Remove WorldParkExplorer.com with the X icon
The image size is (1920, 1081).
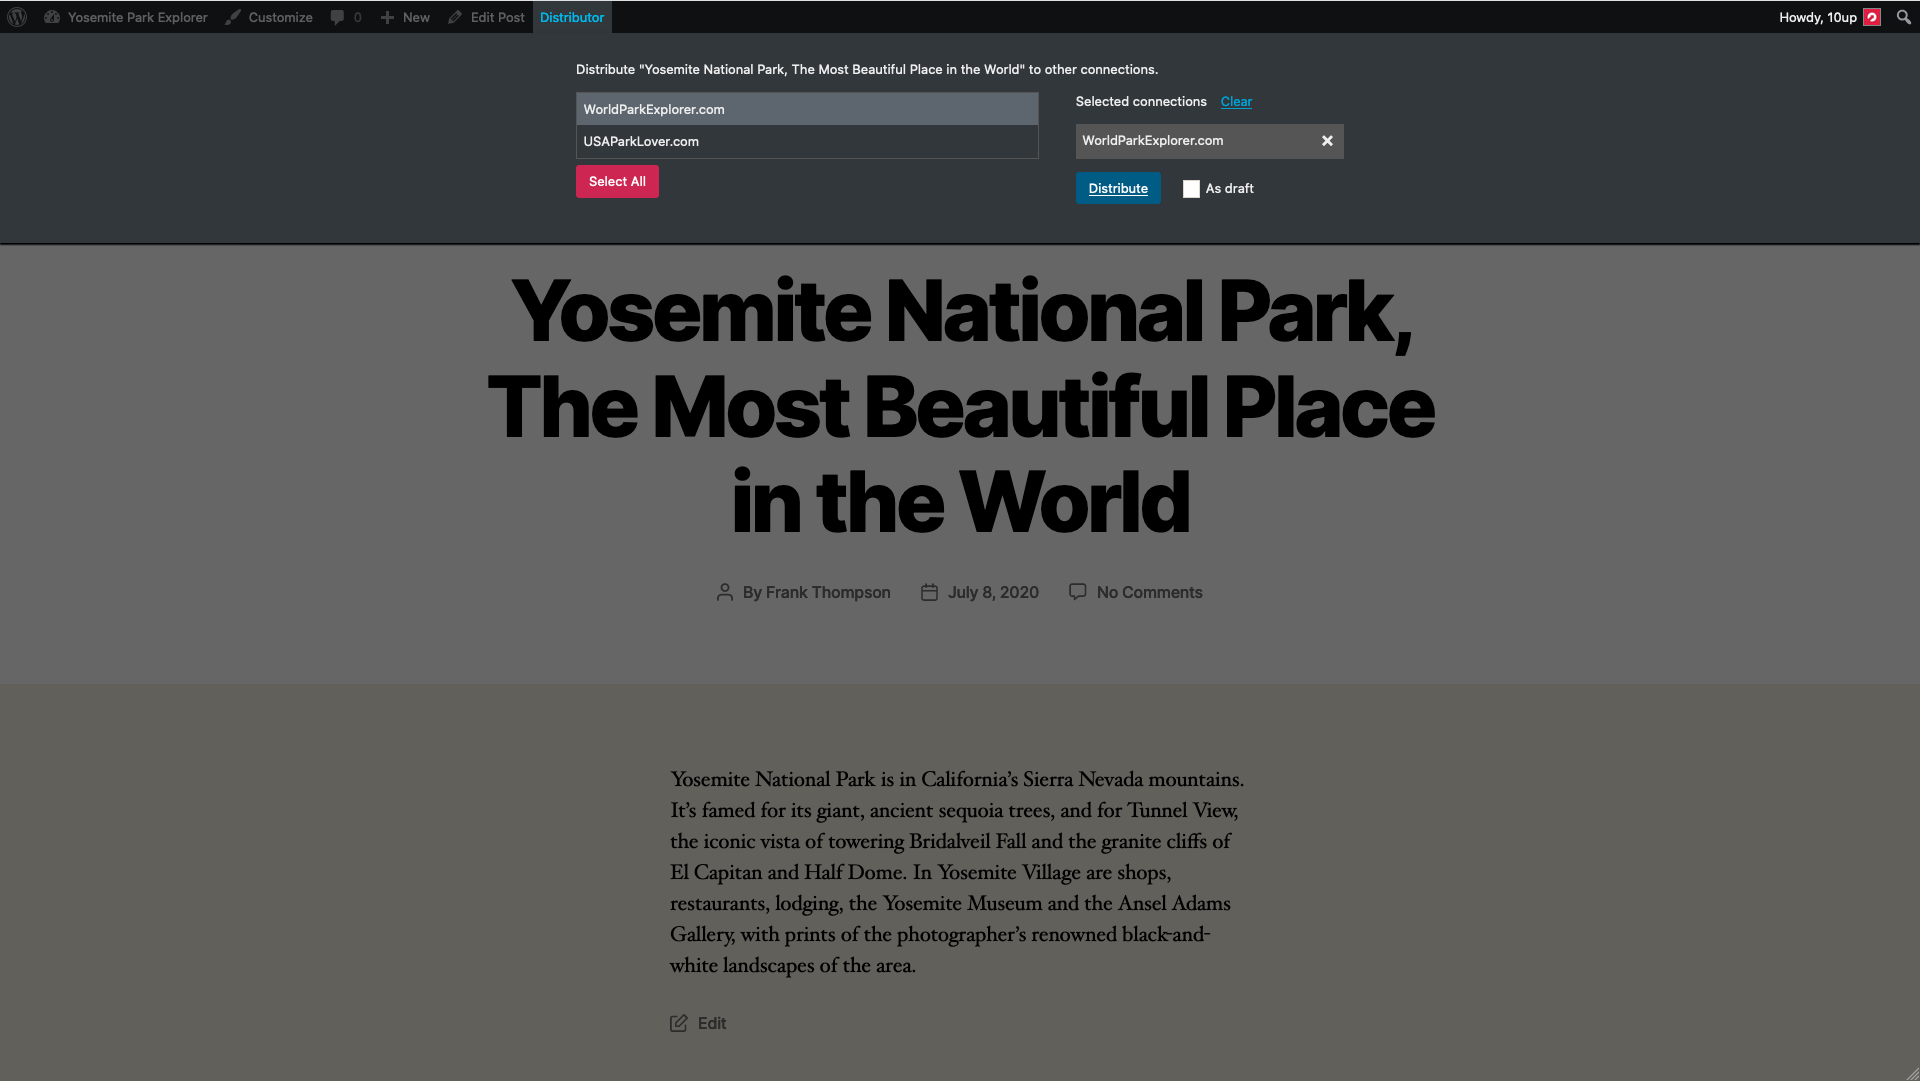point(1327,141)
